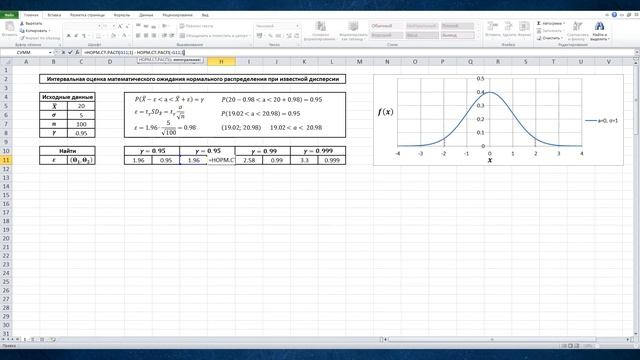The height and width of the screenshot is (360, 640).
Task: Open the Разметка страницы tab
Action: pyautogui.click(x=87, y=15)
